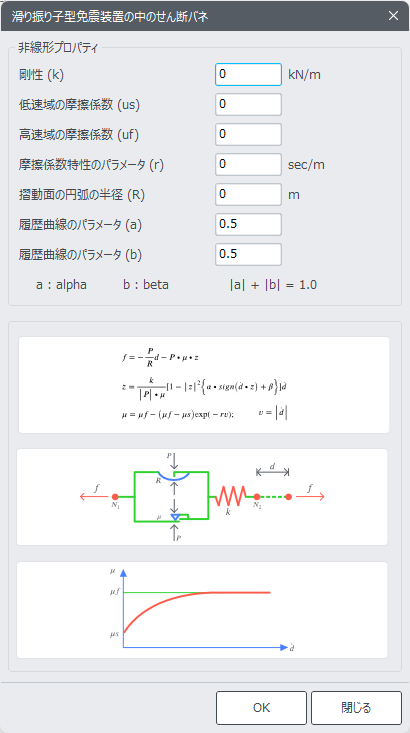This screenshot has height=733, width=410.
Task: Confirm with the OK button
Action: 261,708
